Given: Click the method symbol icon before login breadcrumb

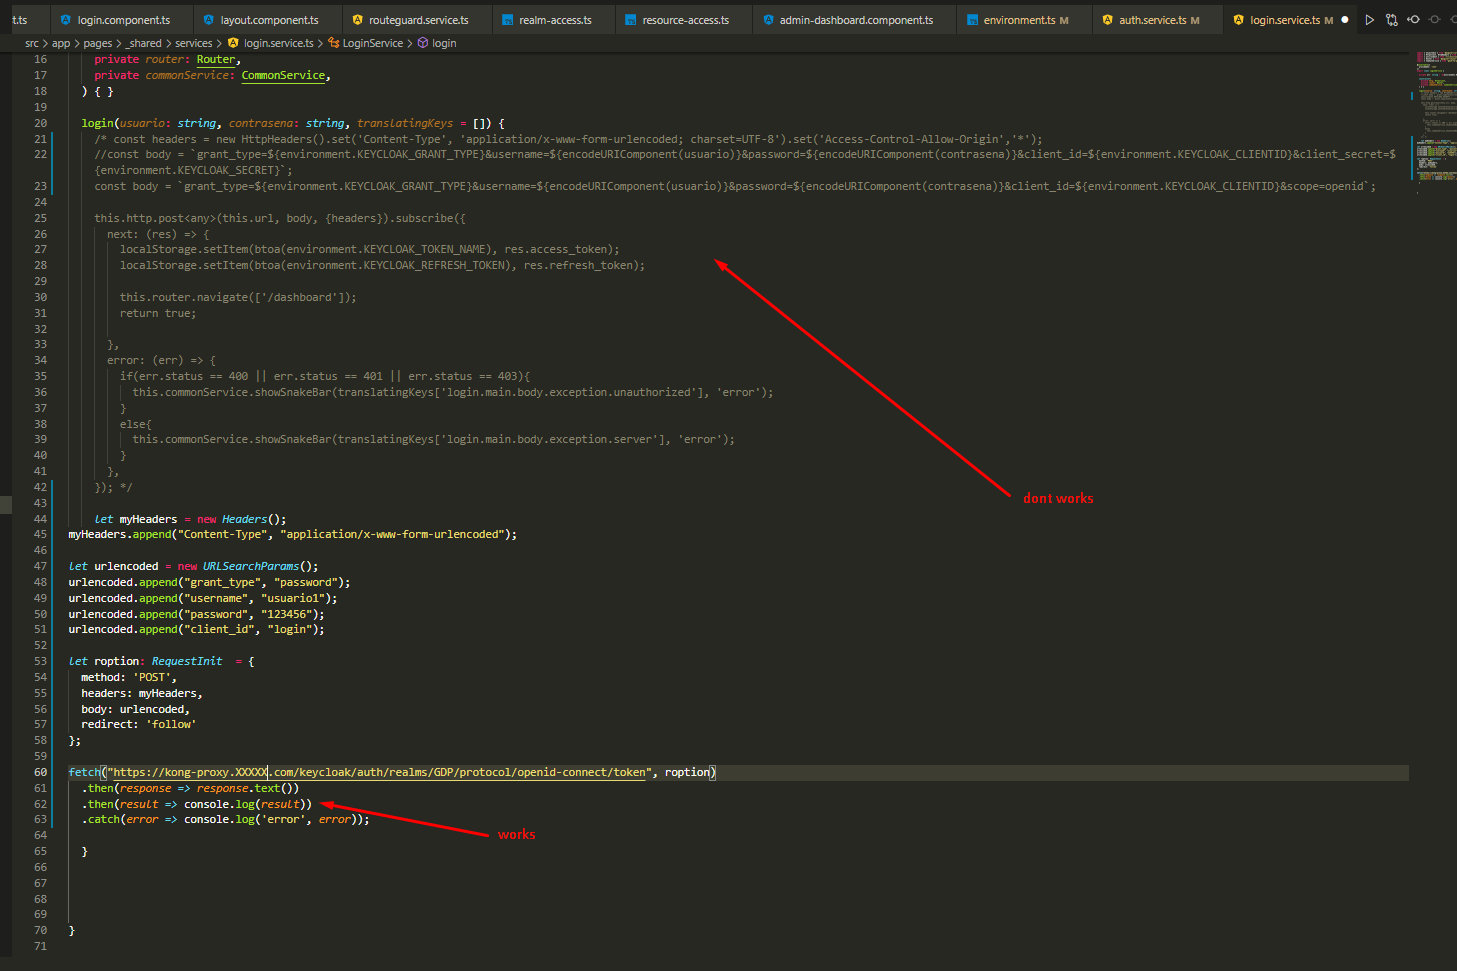Looking at the screenshot, I should (421, 43).
